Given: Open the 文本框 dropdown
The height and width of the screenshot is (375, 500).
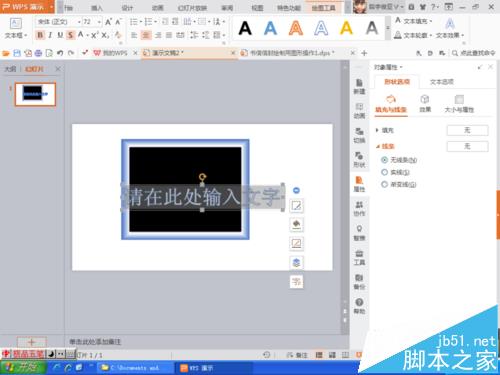Looking at the screenshot, I should [x=16, y=35].
